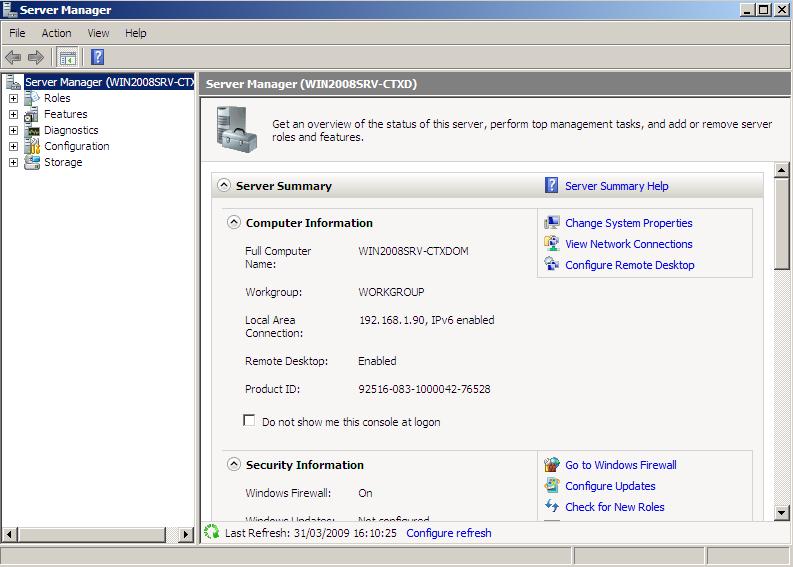Open the Help question-mark toolbar icon

tap(97, 57)
